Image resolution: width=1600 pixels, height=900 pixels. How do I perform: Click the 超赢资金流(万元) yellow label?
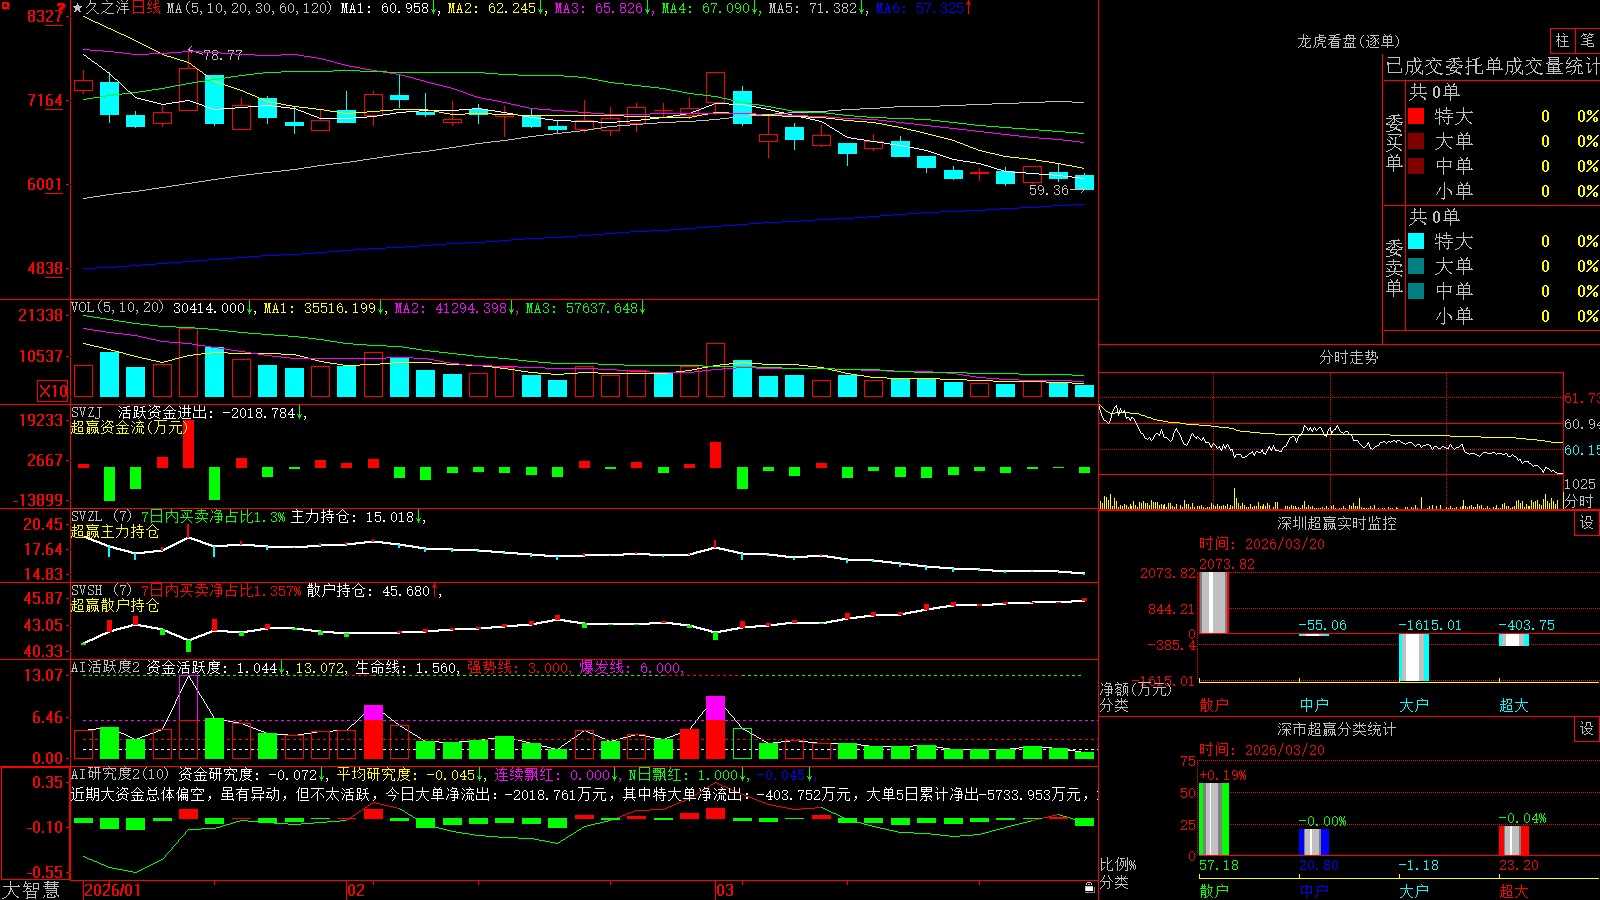click(x=129, y=427)
